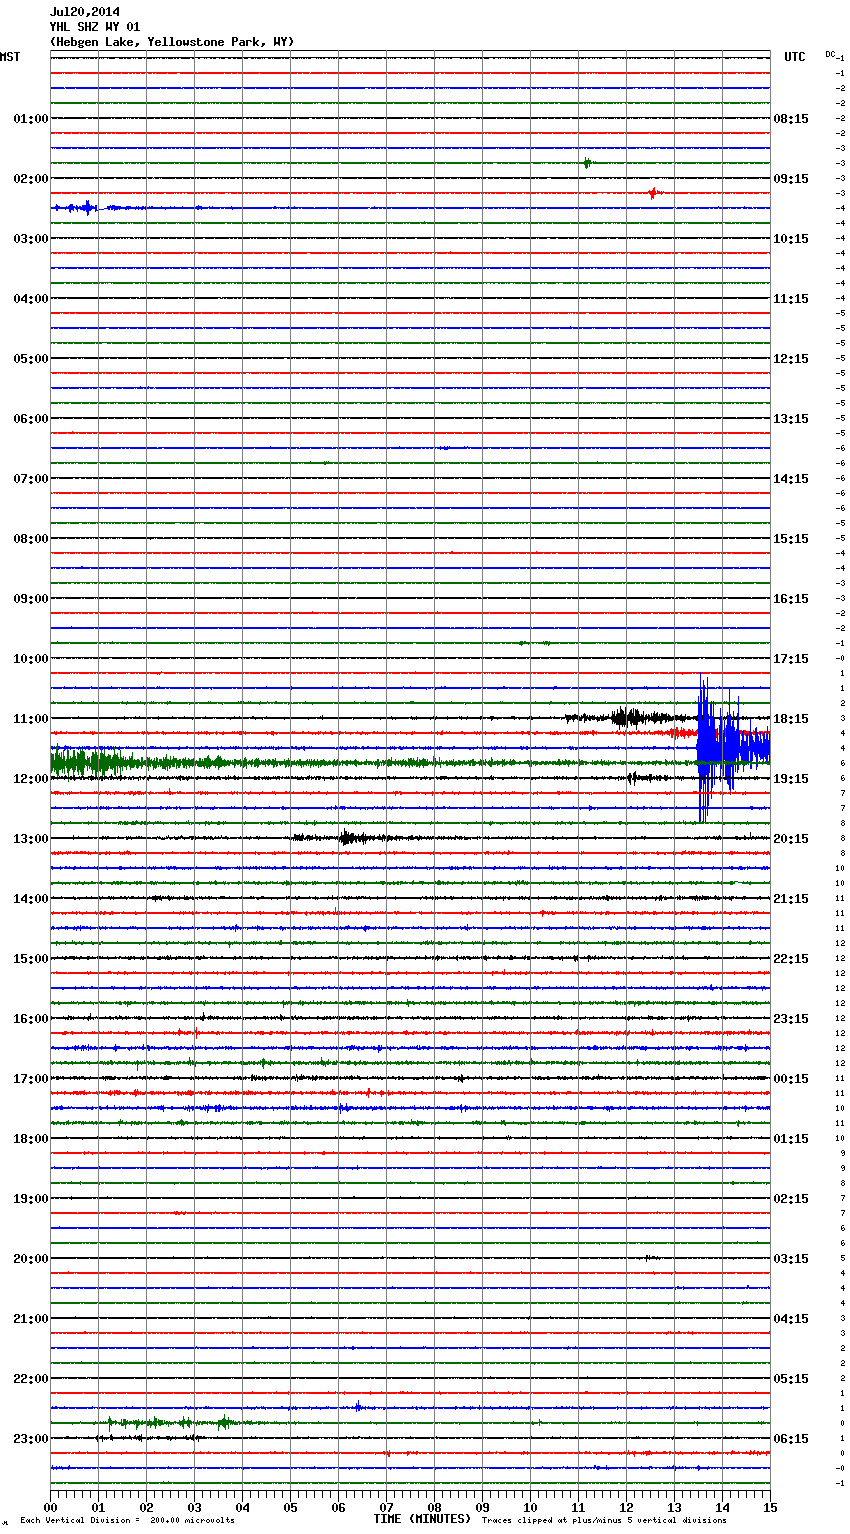This screenshot has height=1534, width=850.
Task: Select the 01:00 MST time label
Action: pyautogui.click(x=31, y=119)
